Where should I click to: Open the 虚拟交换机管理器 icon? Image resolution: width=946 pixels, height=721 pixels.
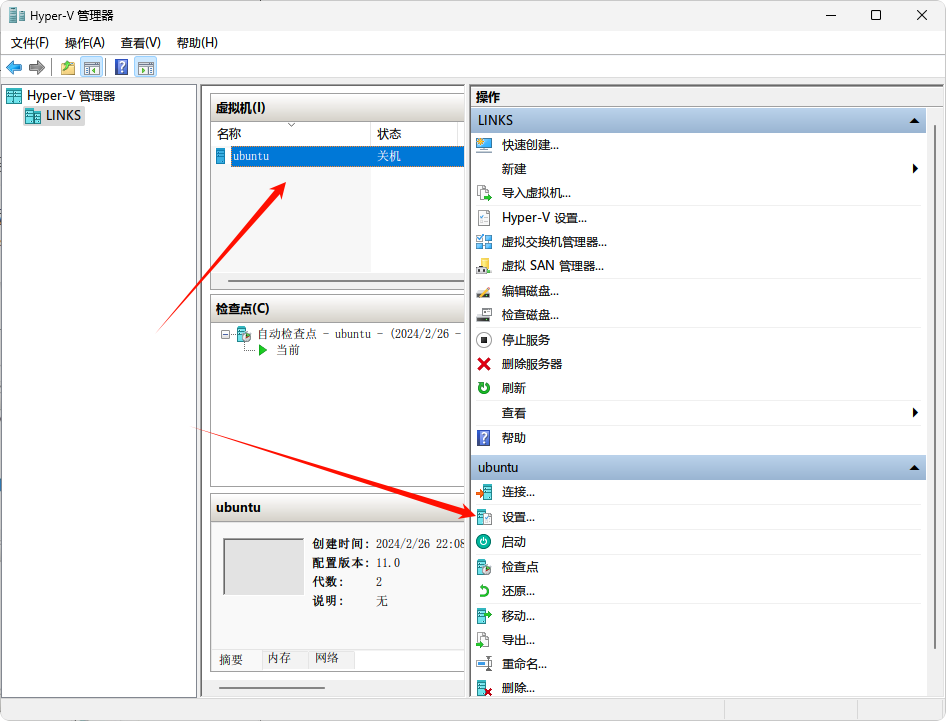484,242
